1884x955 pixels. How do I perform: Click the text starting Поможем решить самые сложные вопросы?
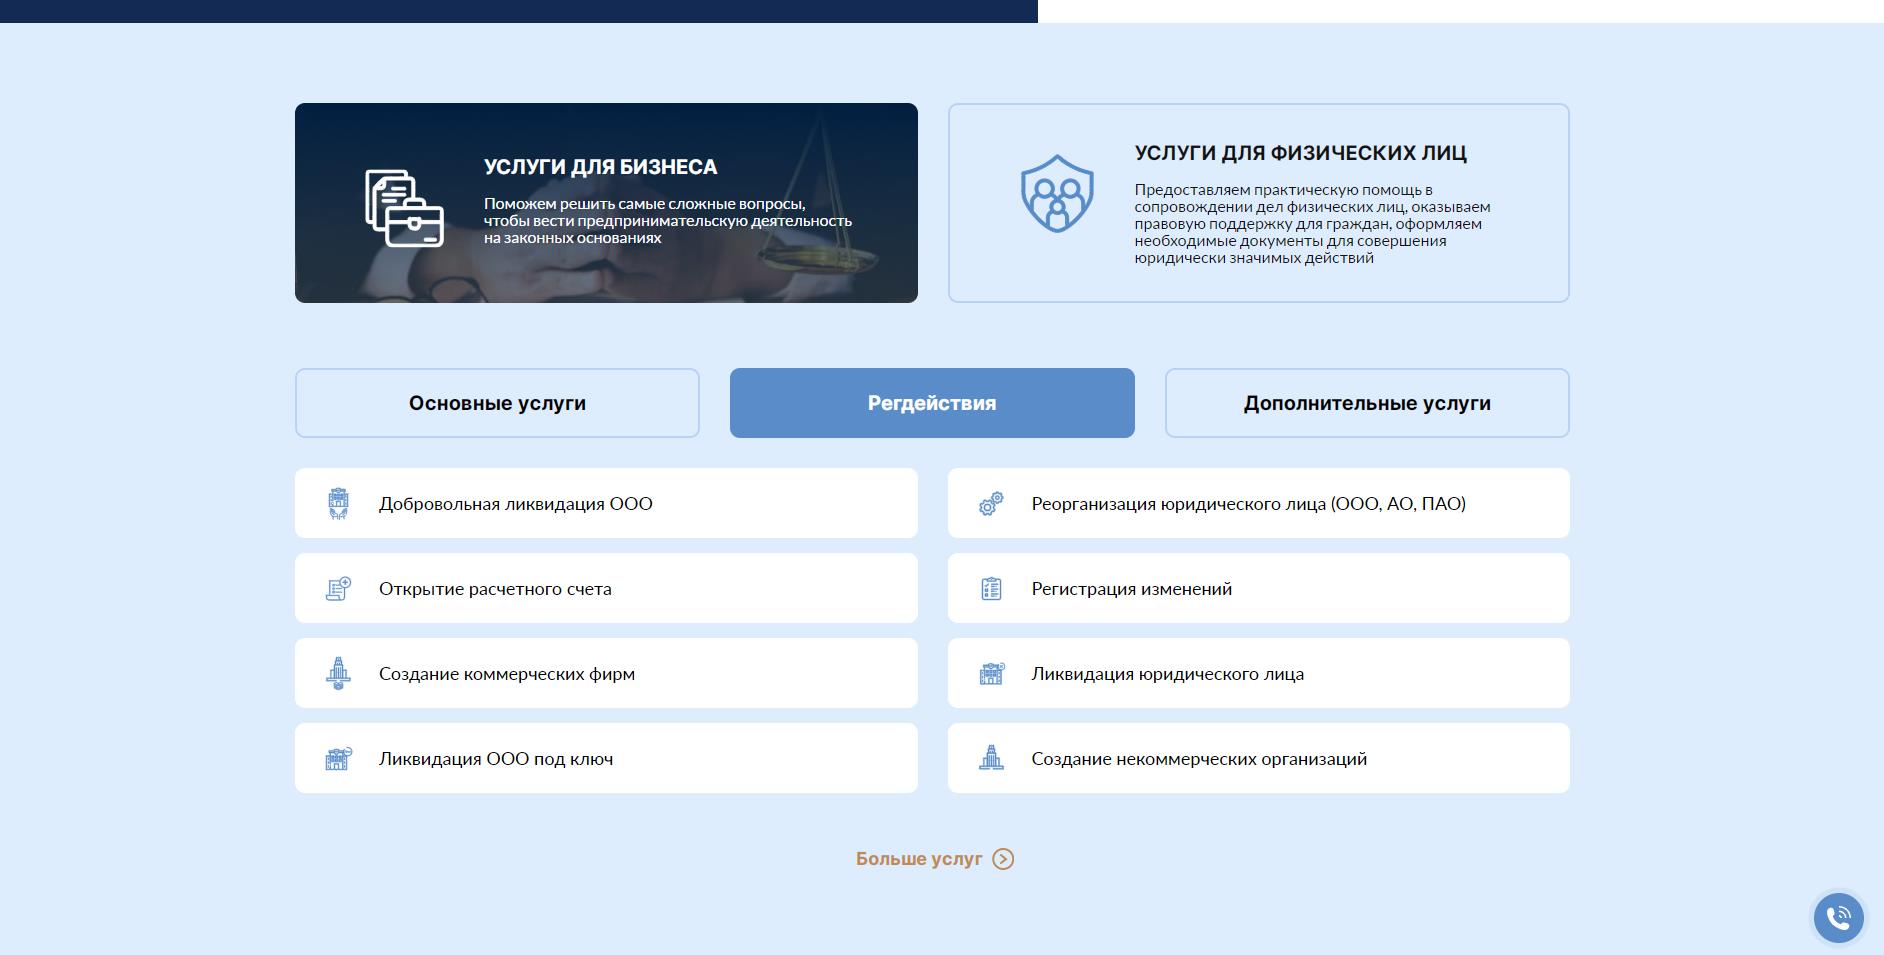tap(668, 221)
